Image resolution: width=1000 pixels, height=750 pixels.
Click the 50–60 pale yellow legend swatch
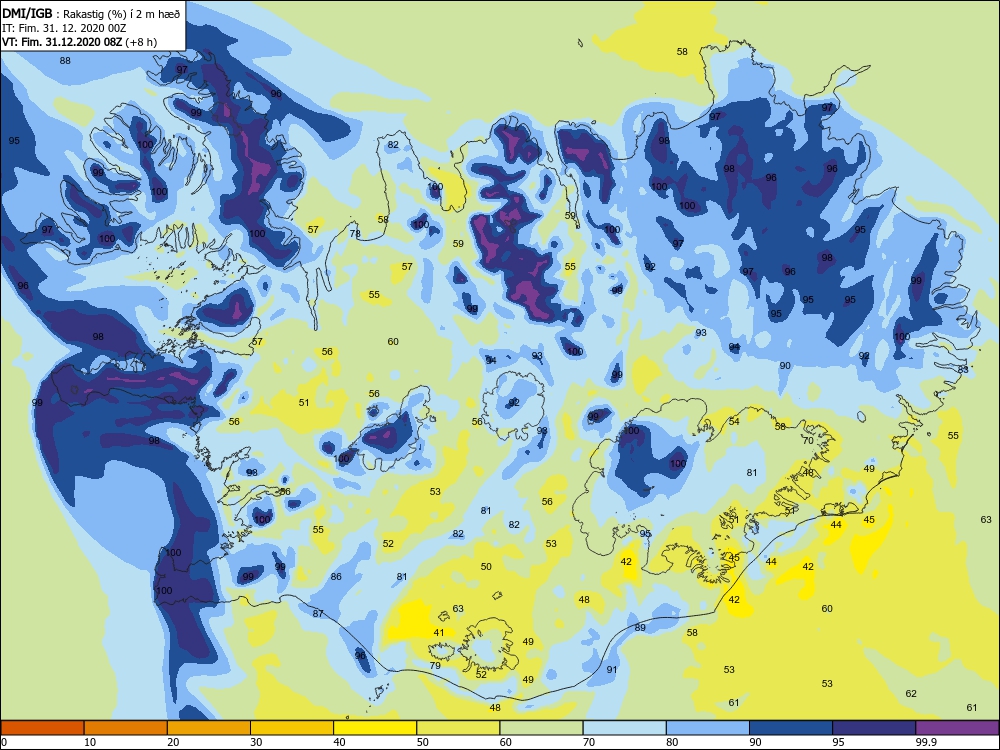point(458,728)
